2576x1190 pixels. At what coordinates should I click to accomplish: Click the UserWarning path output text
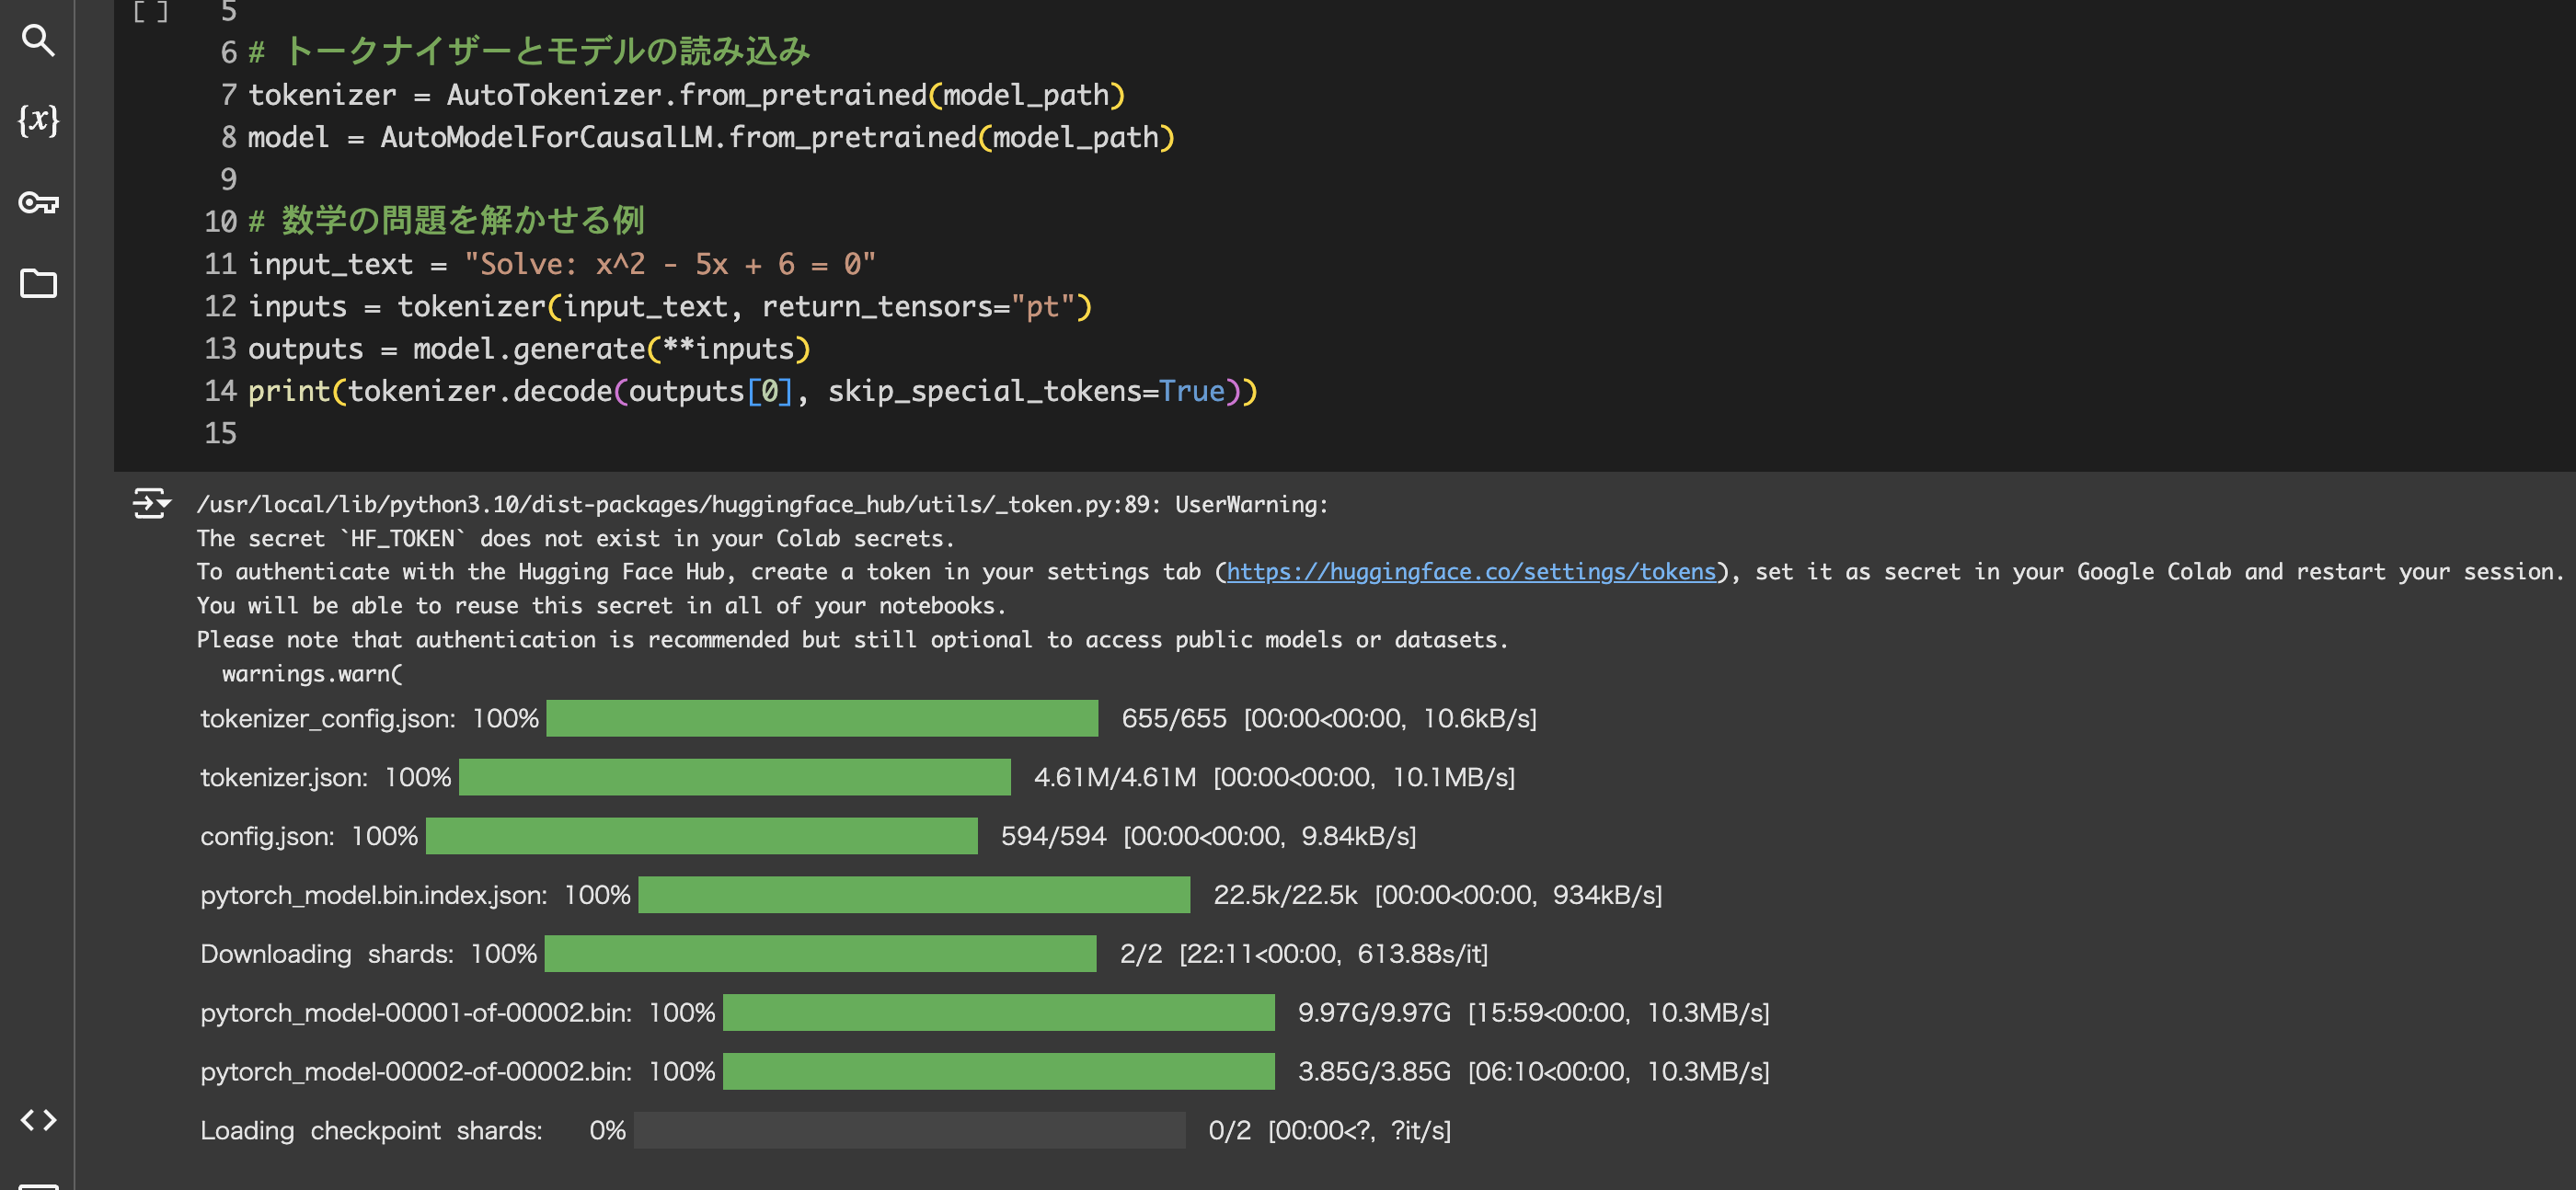(x=760, y=505)
